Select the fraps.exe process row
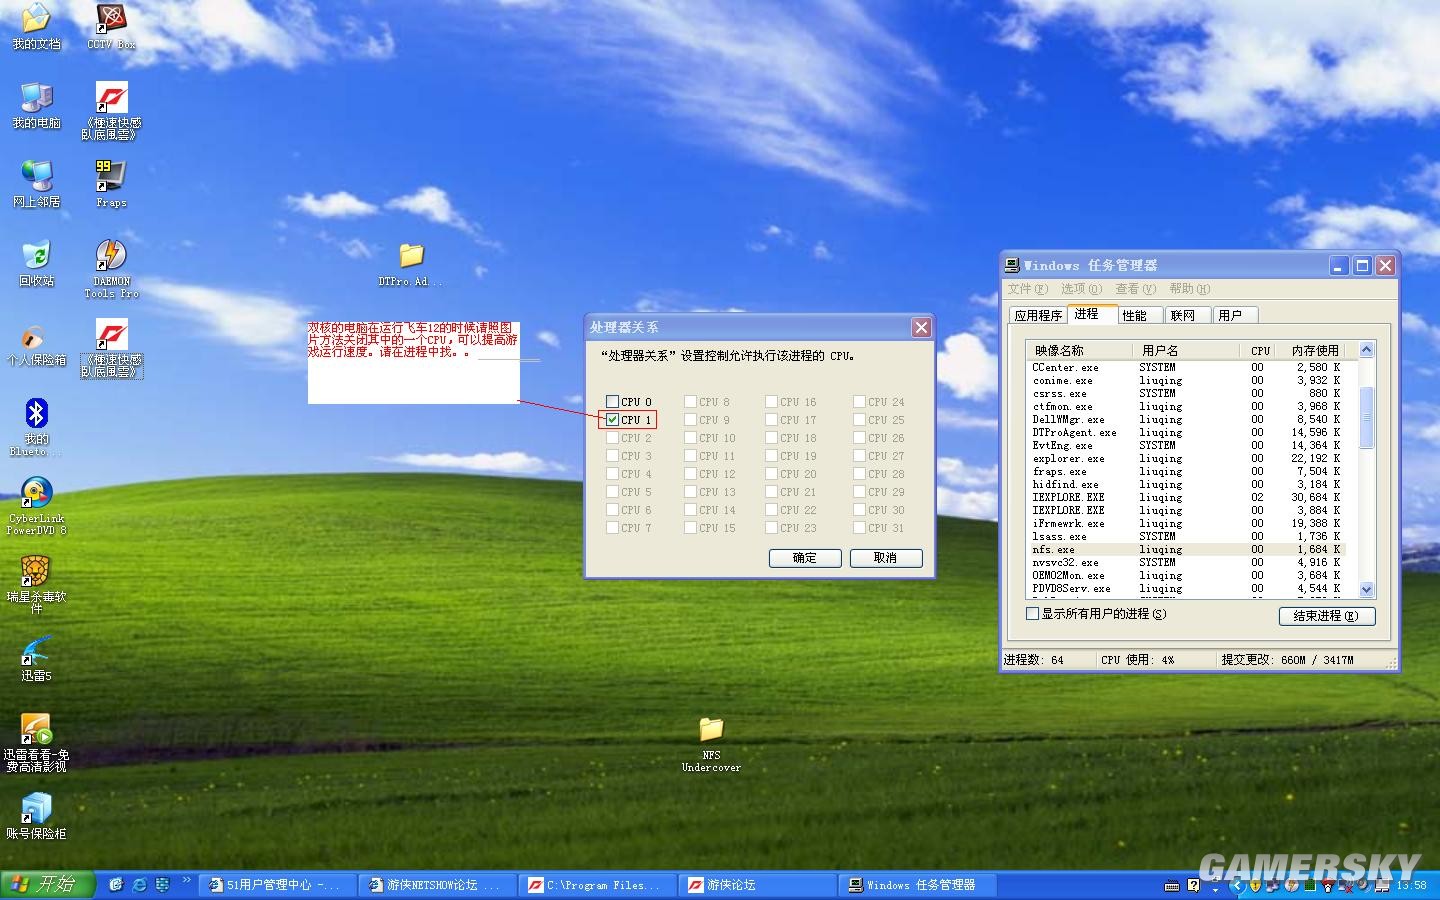This screenshot has height=900, width=1440. click(x=1187, y=472)
